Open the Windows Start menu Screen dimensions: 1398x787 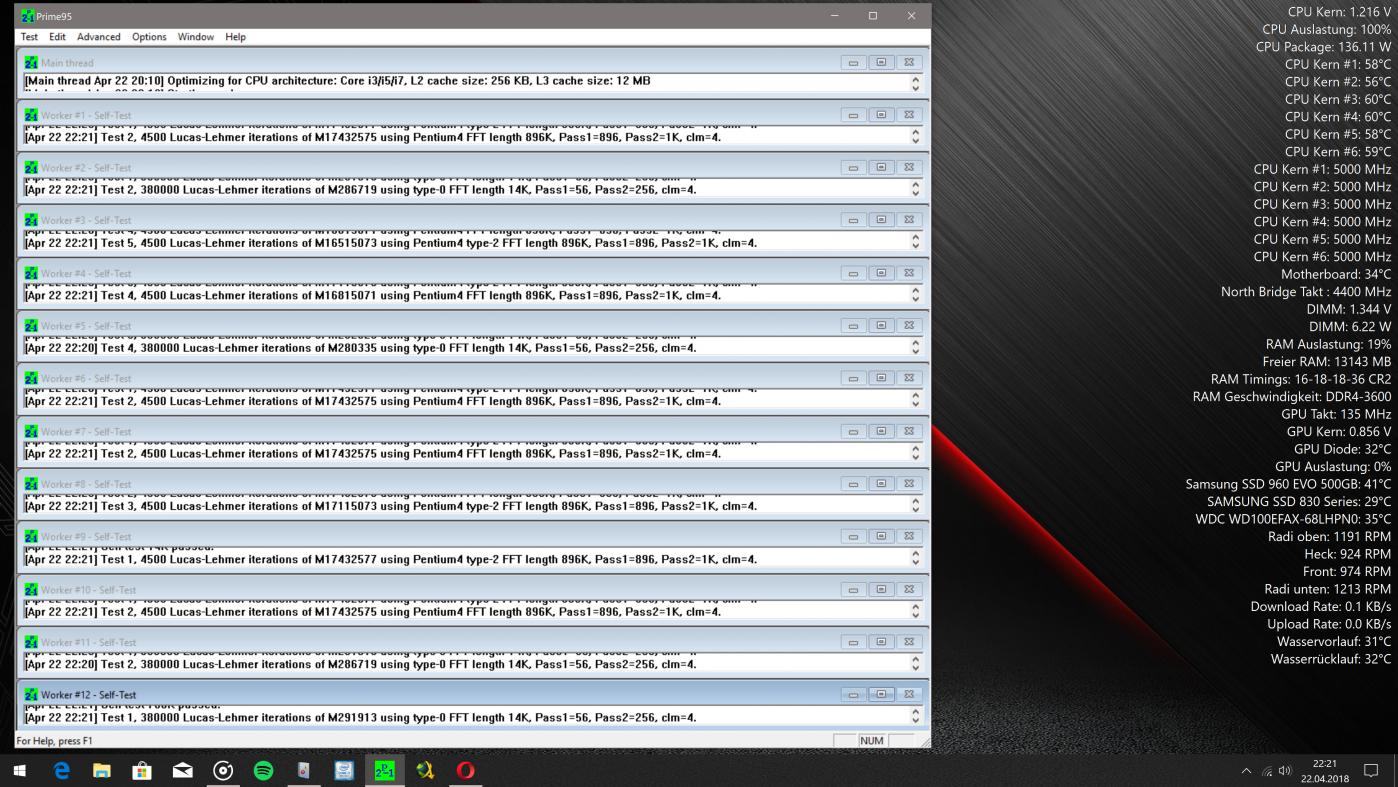[20, 770]
